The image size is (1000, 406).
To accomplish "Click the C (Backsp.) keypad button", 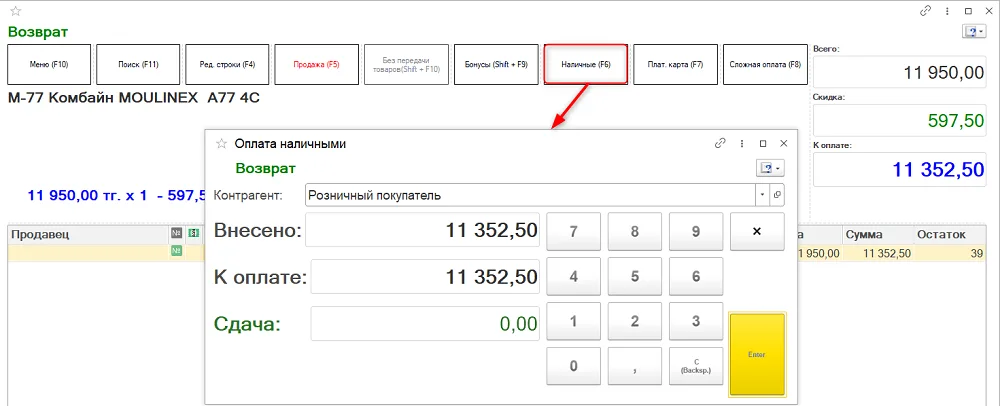I will pyautogui.click(x=696, y=366).
